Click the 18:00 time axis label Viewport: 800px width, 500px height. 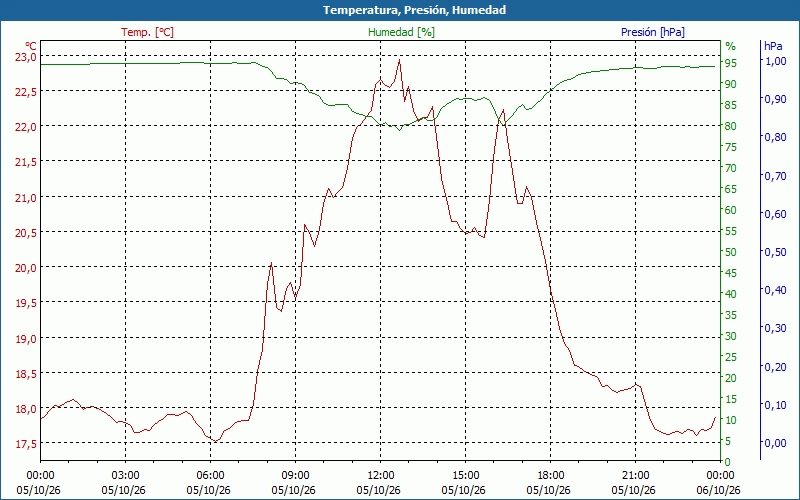pyautogui.click(x=551, y=476)
